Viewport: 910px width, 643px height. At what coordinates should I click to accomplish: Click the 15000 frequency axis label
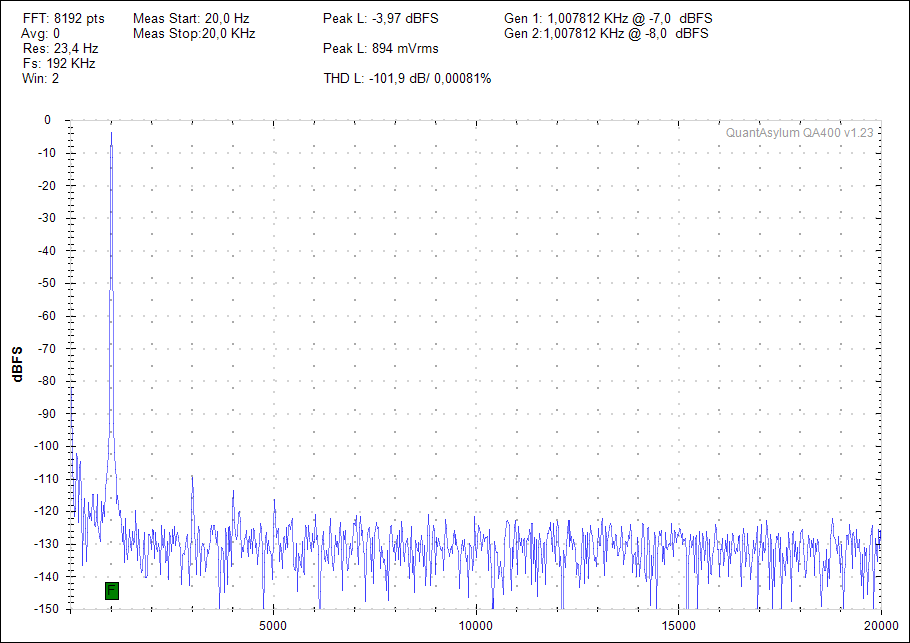(678, 626)
